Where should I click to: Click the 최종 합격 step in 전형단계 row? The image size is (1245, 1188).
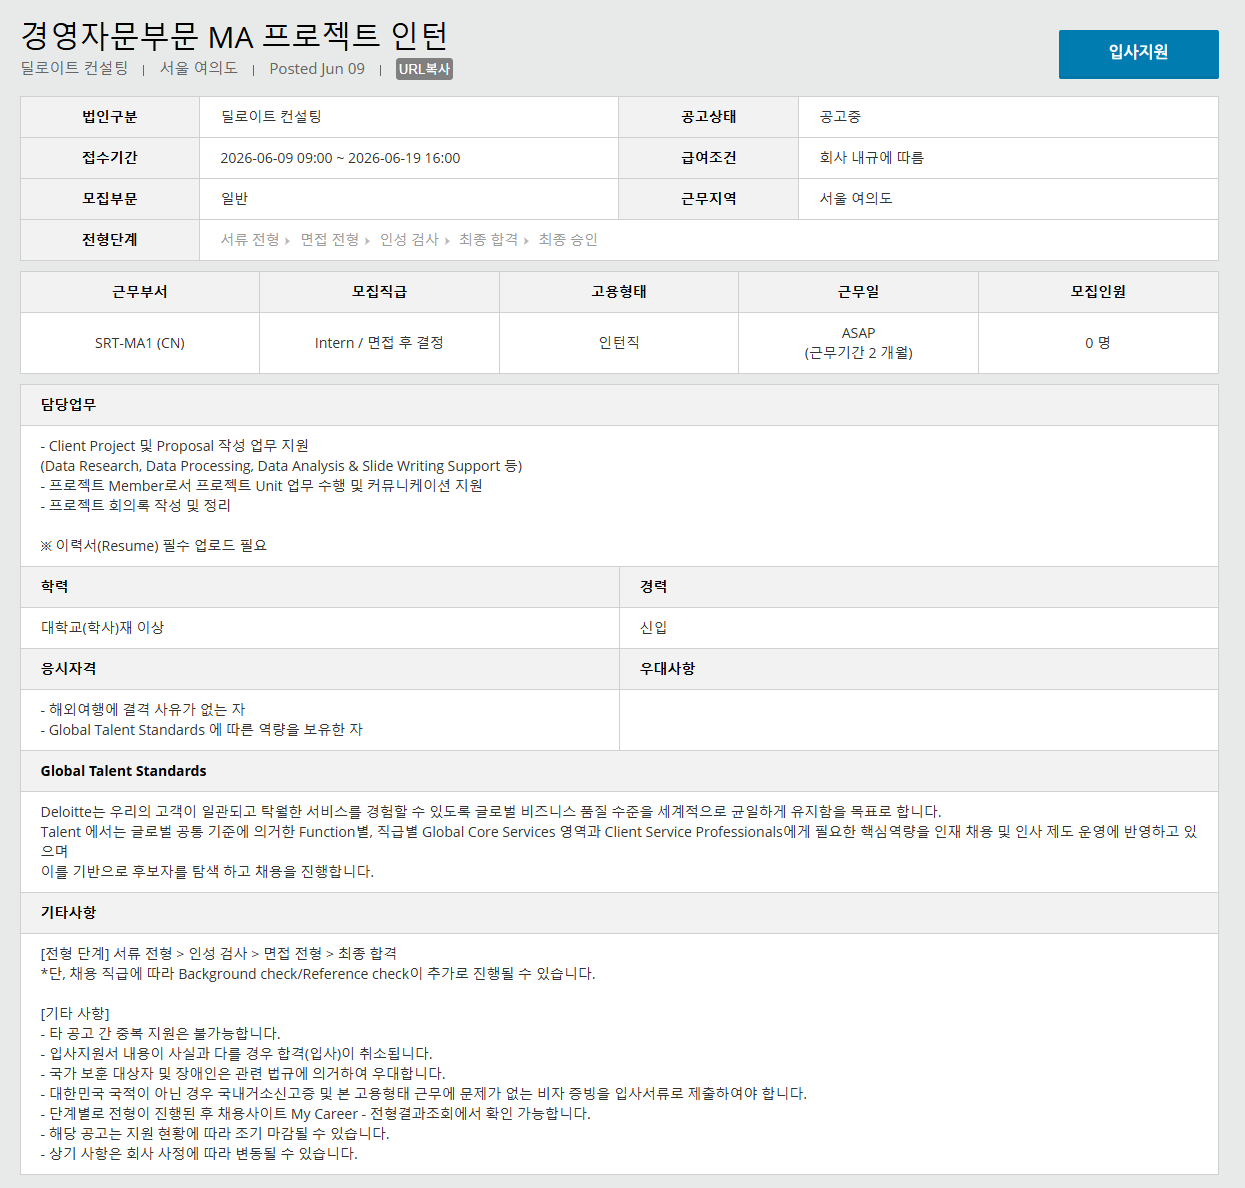tap(489, 240)
